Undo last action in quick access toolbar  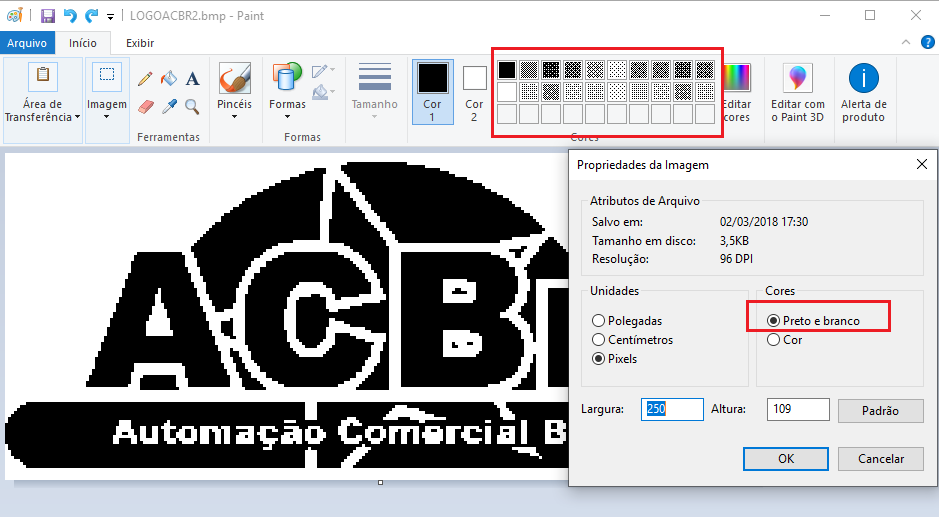pos(70,16)
